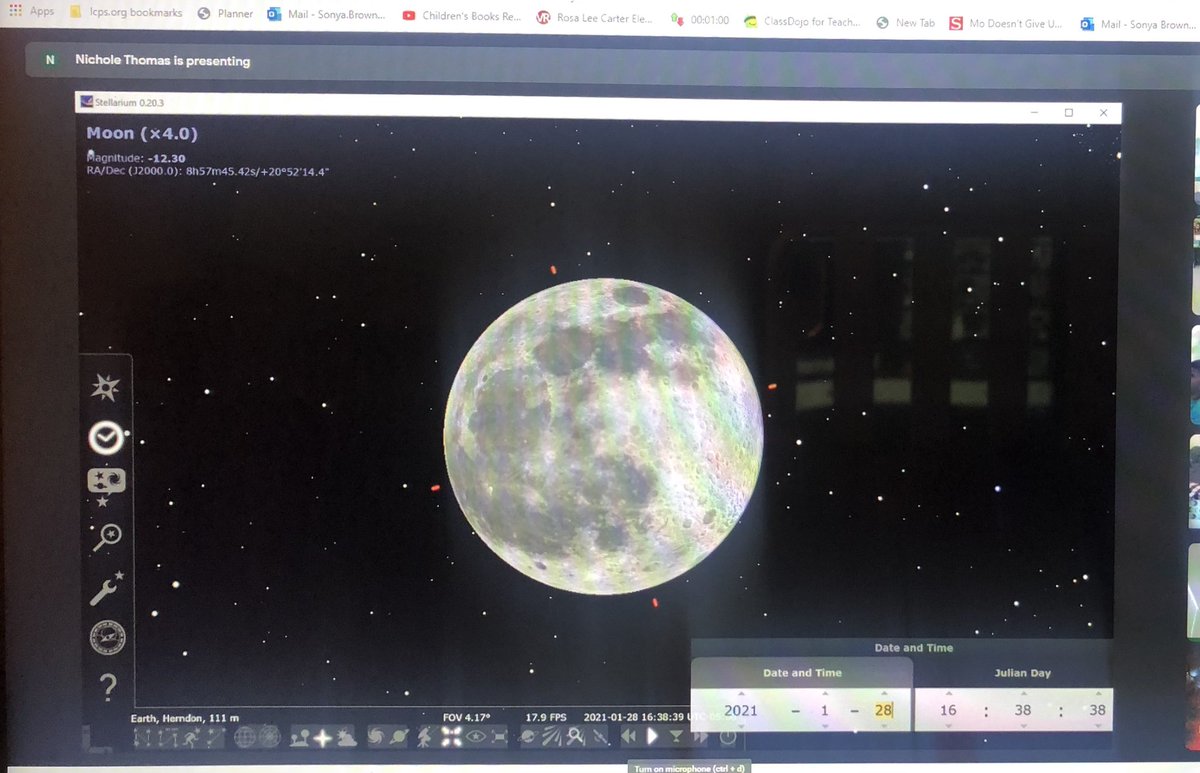
Task: Toggle the equatorial grid icon
Action: tap(244, 737)
